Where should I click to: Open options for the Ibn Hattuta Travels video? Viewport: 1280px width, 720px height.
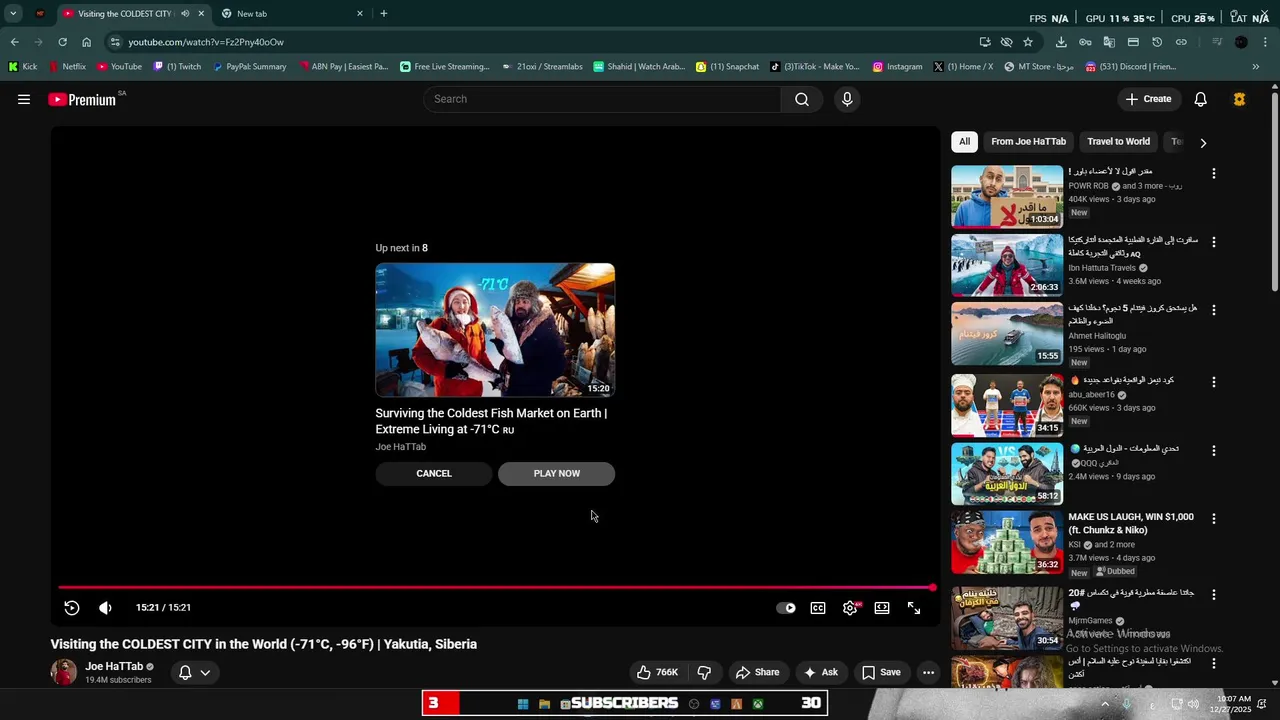pyautogui.click(x=1214, y=243)
